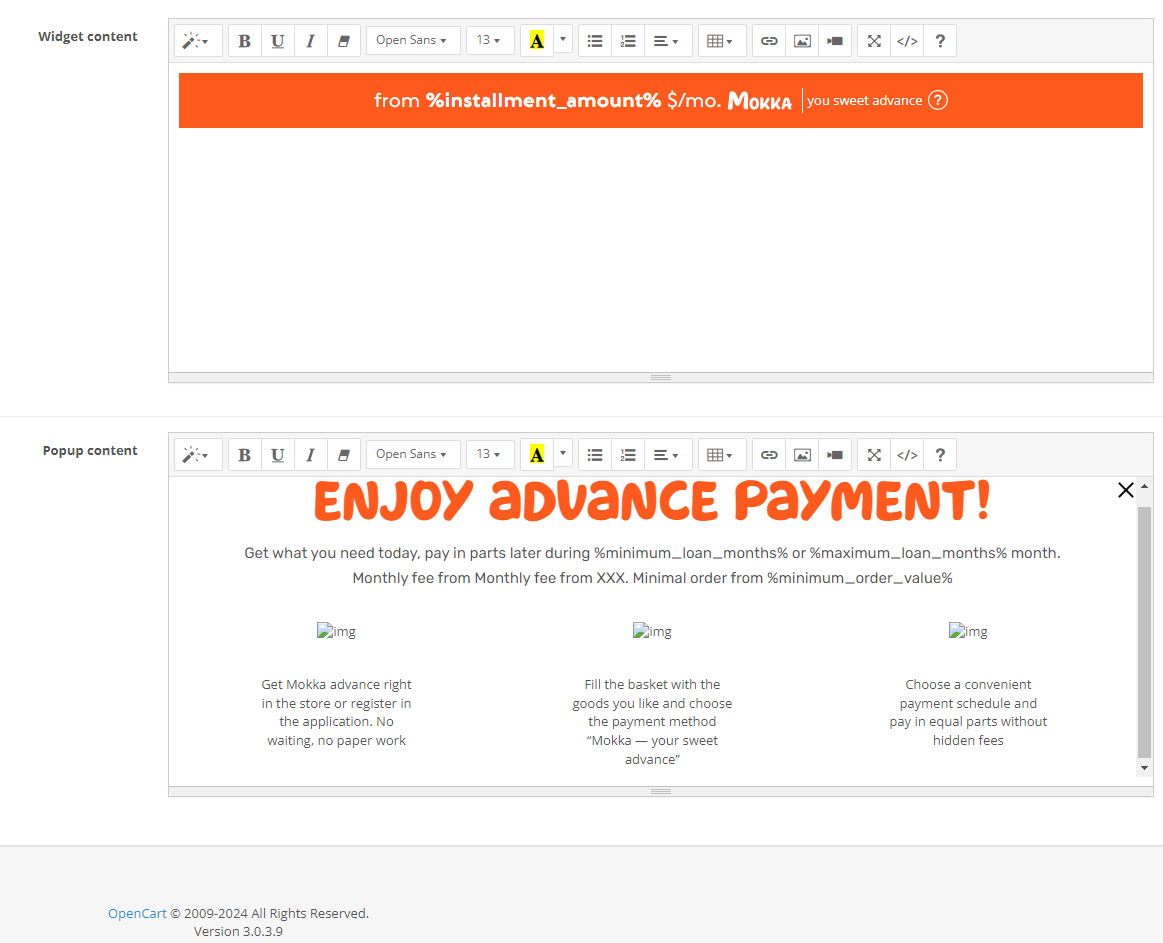
Task: Insert unordered list in Widget content editor
Action: (x=595, y=41)
